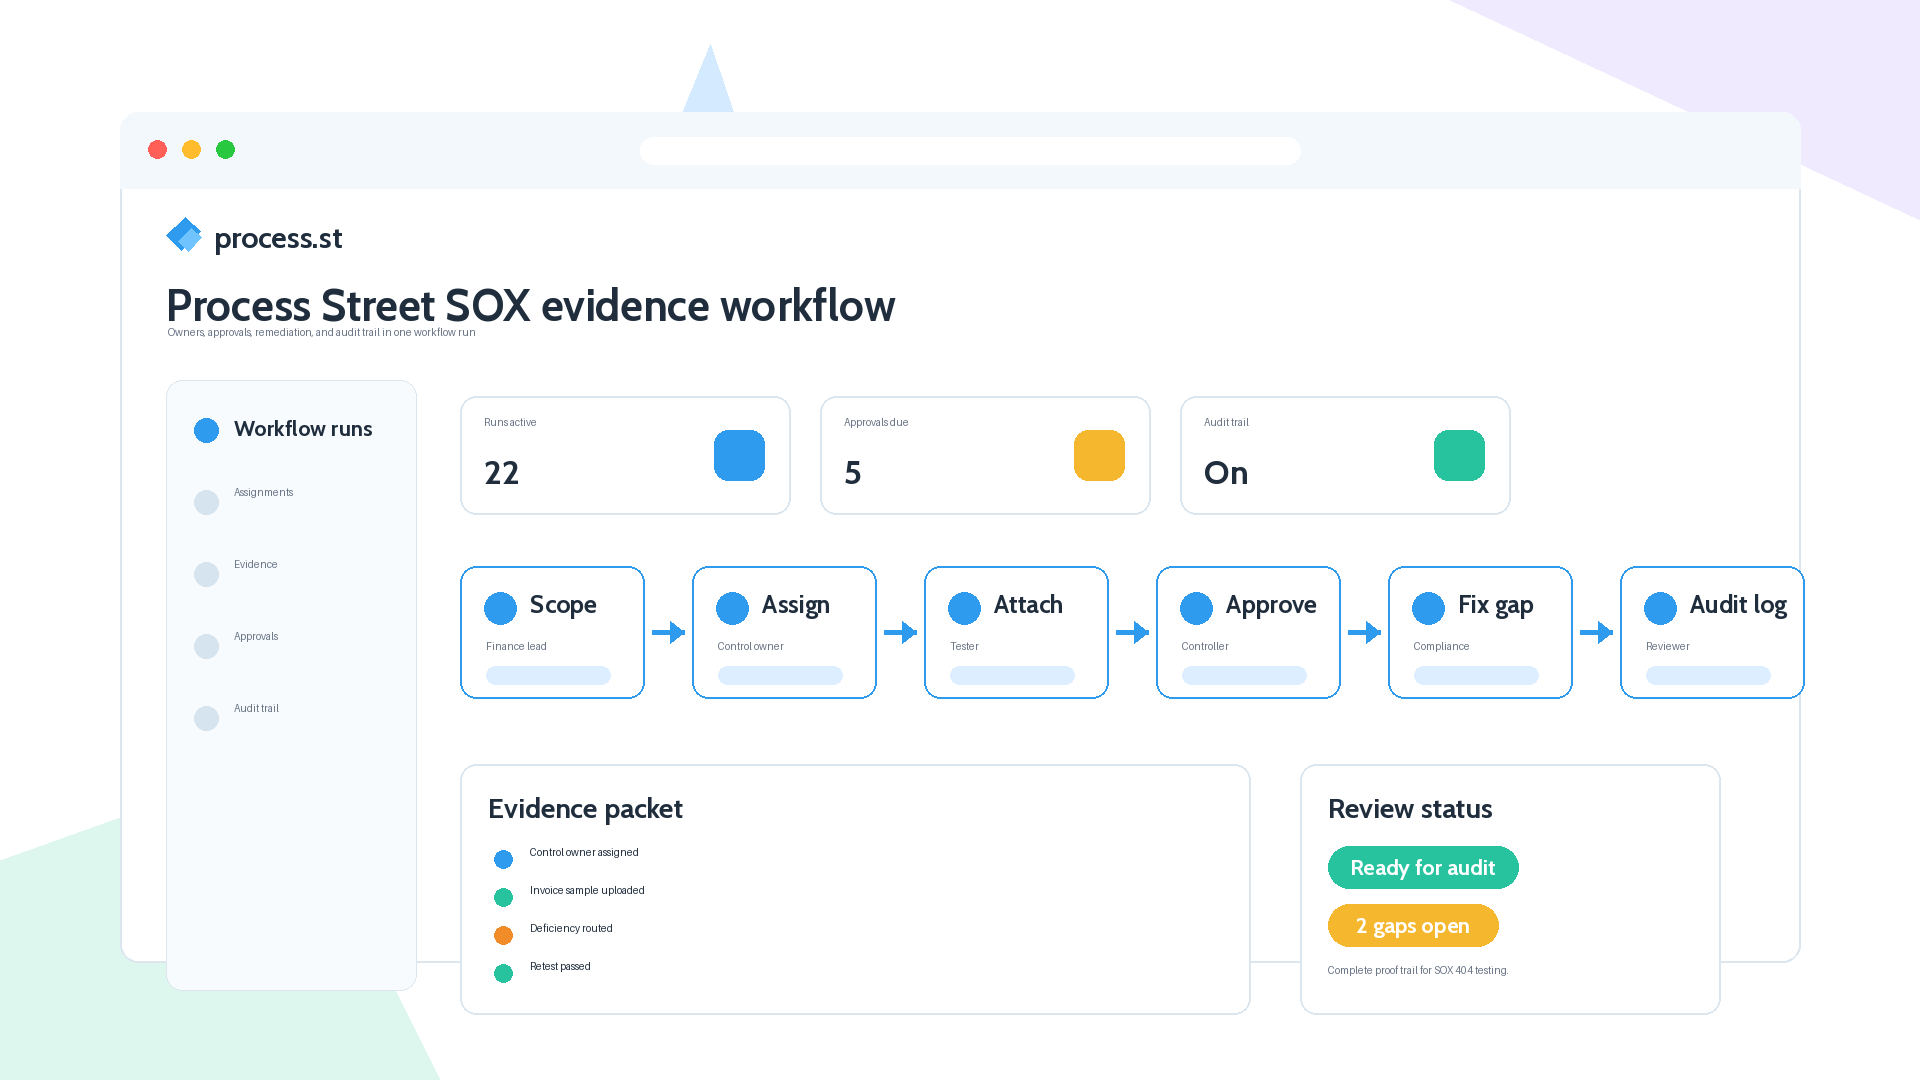The height and width of the screenshot is (1080, 1920).
Task: Click the Audit trail value On
Action: click(x=1226, y=472)
